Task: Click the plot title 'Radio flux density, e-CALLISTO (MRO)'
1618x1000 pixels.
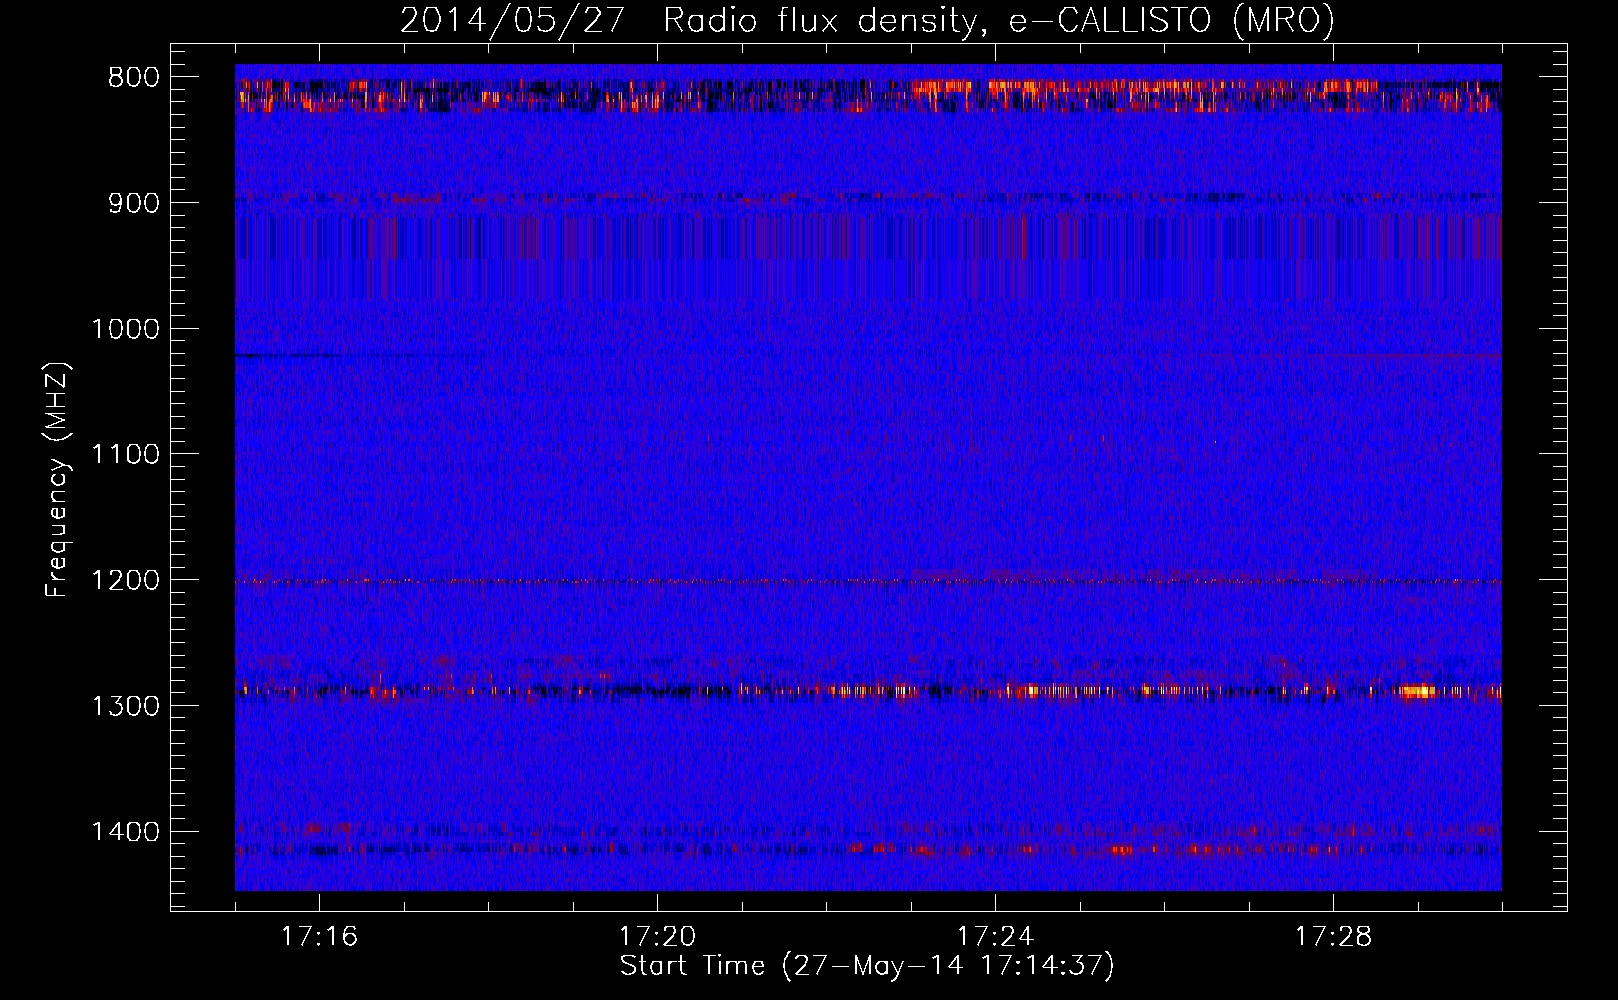Action: [999, 20]
